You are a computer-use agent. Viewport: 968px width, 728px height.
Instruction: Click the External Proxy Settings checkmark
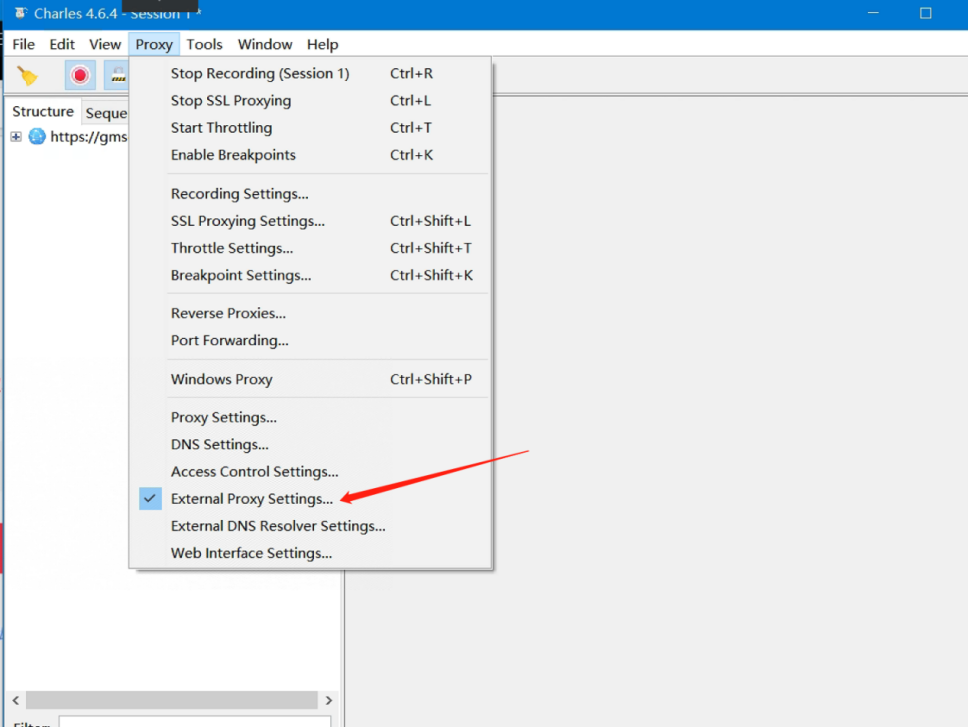(150, 498)
